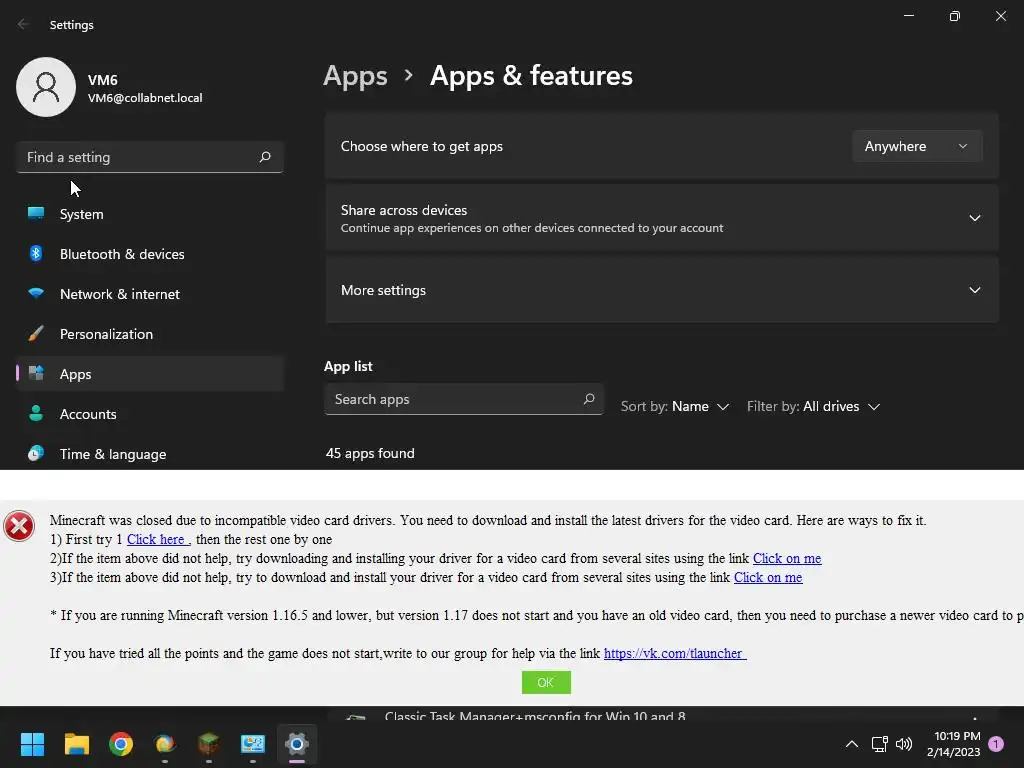Click the Apps grid icon
Screen dimensions: 1024x768
pos(36,373)
